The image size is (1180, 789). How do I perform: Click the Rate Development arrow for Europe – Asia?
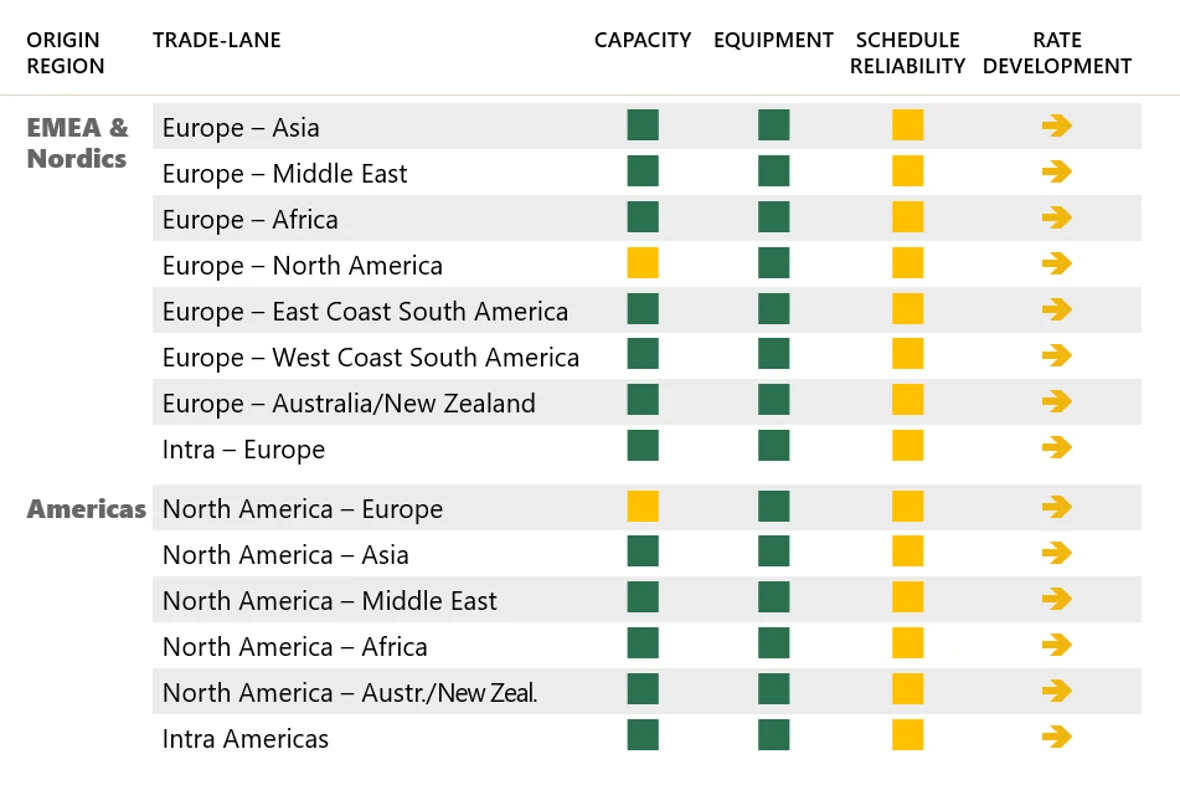pyautogui.click(x=1056, y=126)
